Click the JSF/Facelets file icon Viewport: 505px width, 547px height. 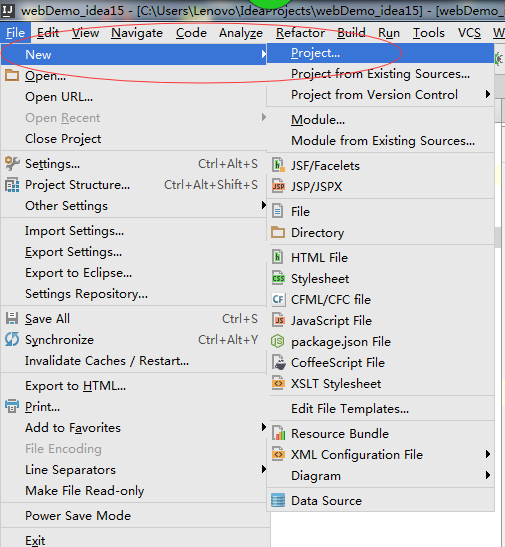[x=278, y=165]
